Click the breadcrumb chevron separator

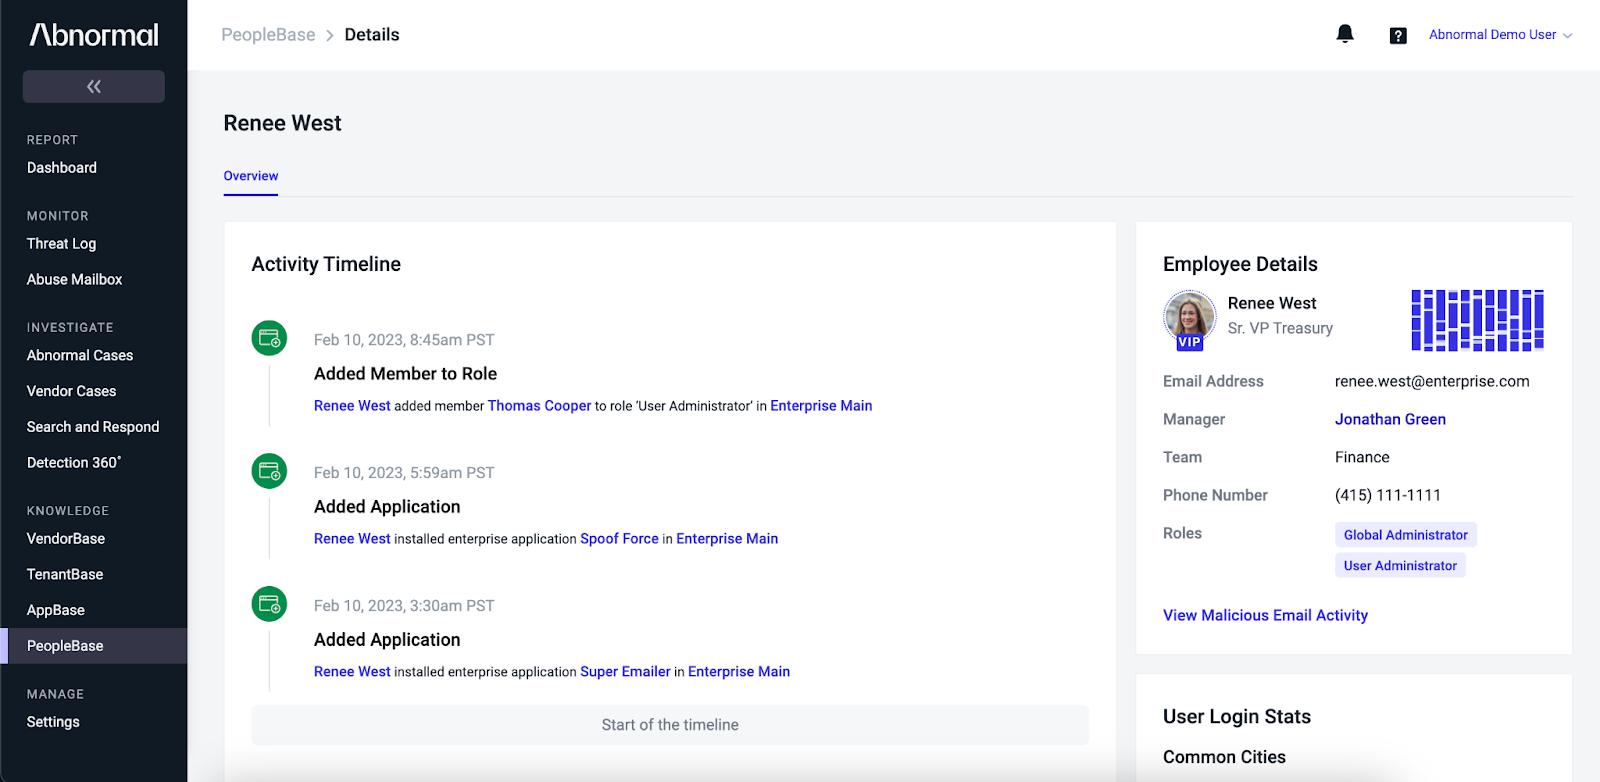[x=330, y=35]
